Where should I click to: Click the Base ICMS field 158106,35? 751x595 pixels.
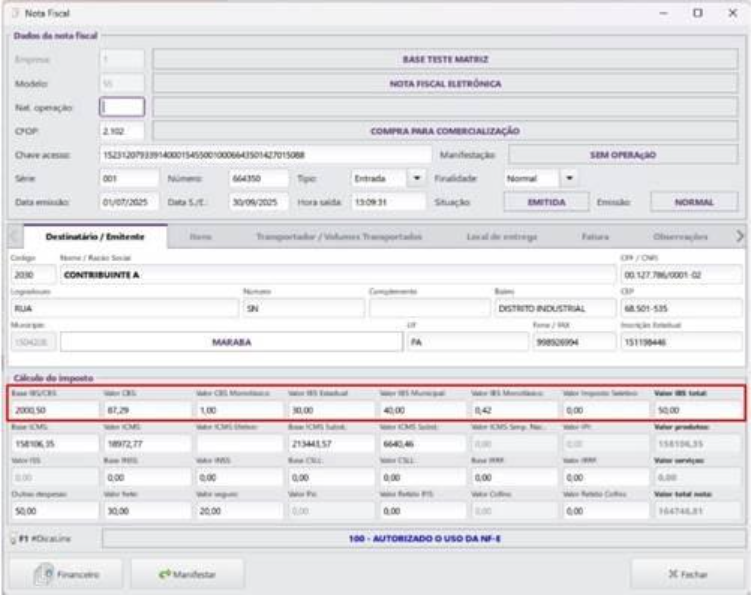(x=55, y=444)
